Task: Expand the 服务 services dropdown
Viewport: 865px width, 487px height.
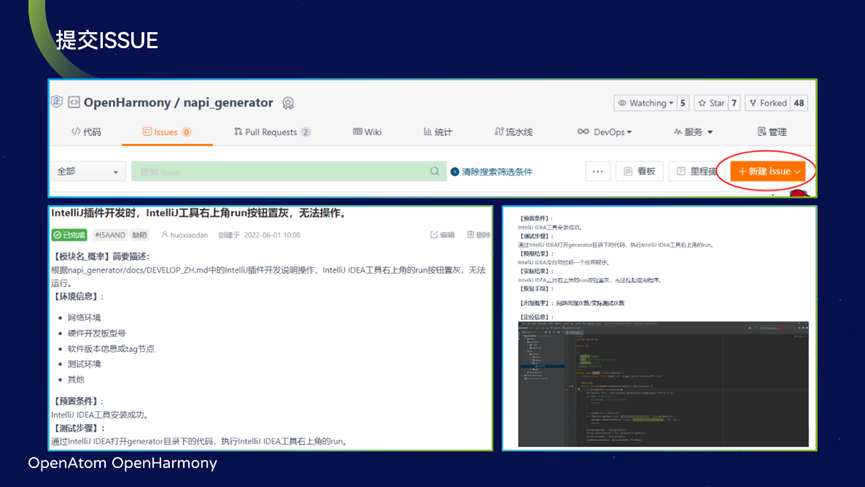Action: point(693,132)
